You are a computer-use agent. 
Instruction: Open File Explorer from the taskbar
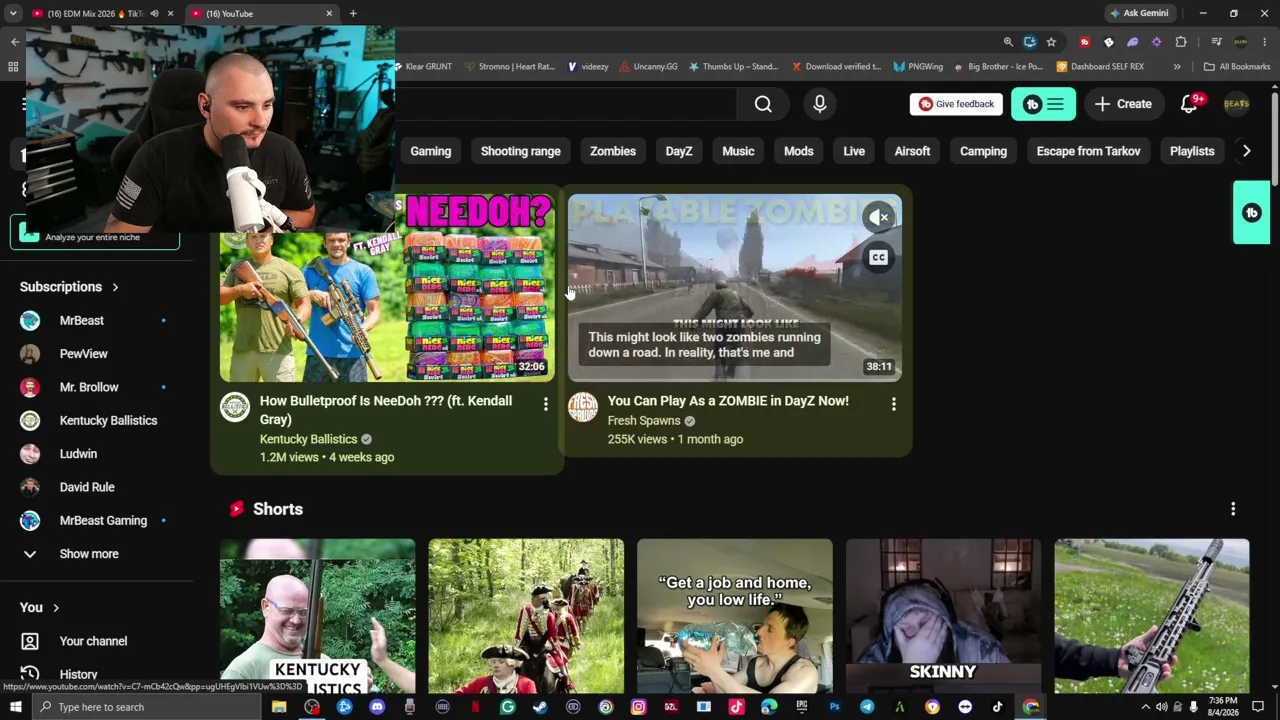pos(279,707)
